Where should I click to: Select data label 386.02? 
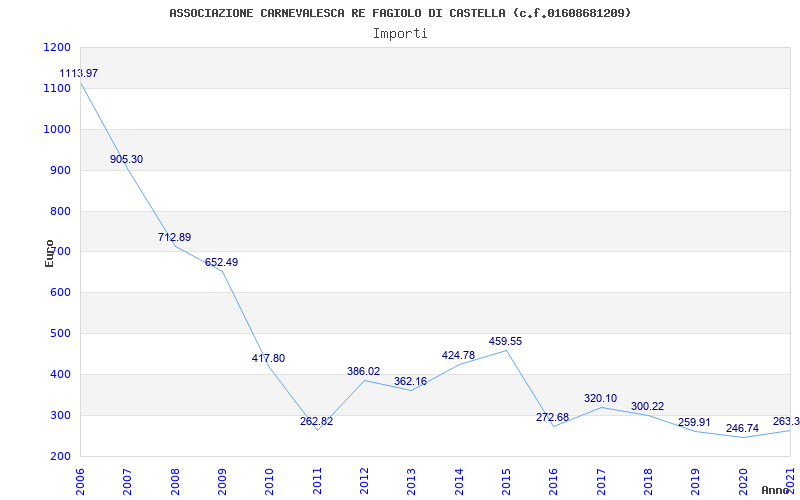(x=363, y=371)
